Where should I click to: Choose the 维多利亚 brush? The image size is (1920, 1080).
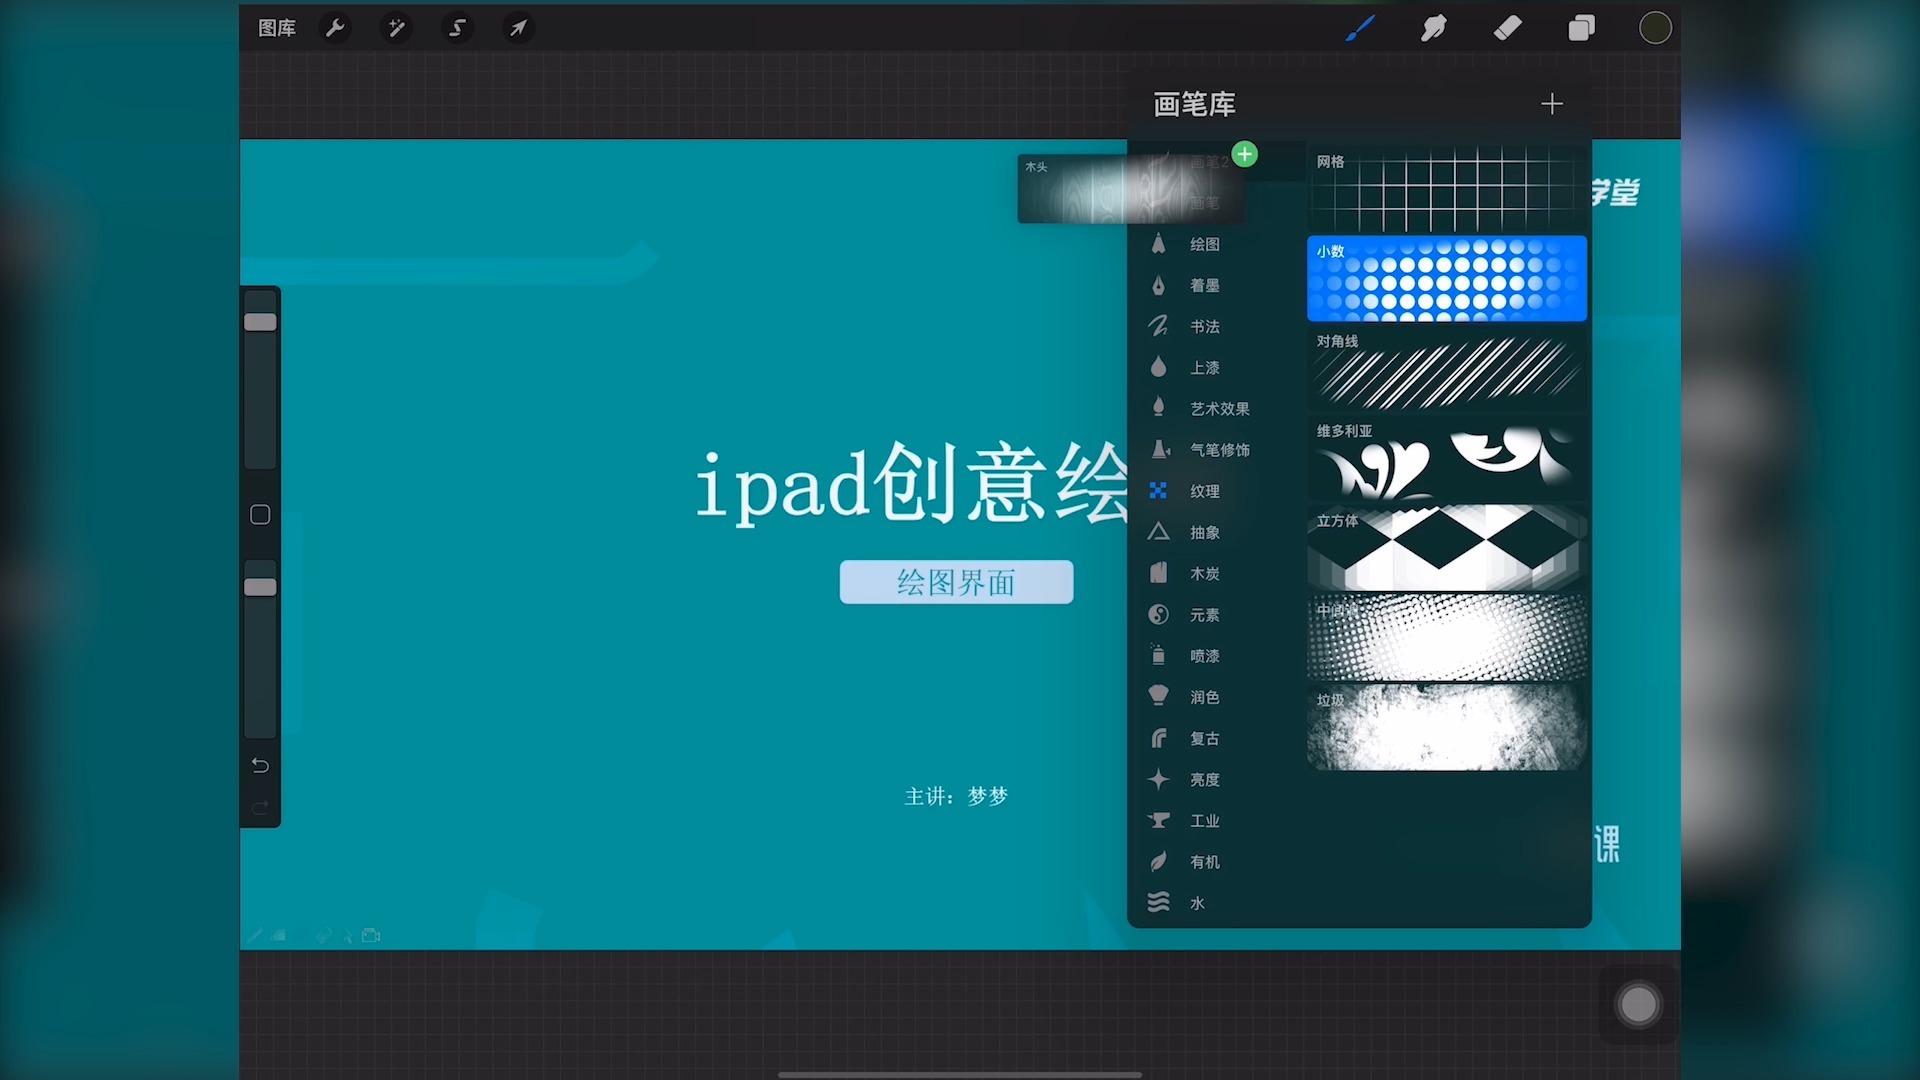(x=1447, y=458)
